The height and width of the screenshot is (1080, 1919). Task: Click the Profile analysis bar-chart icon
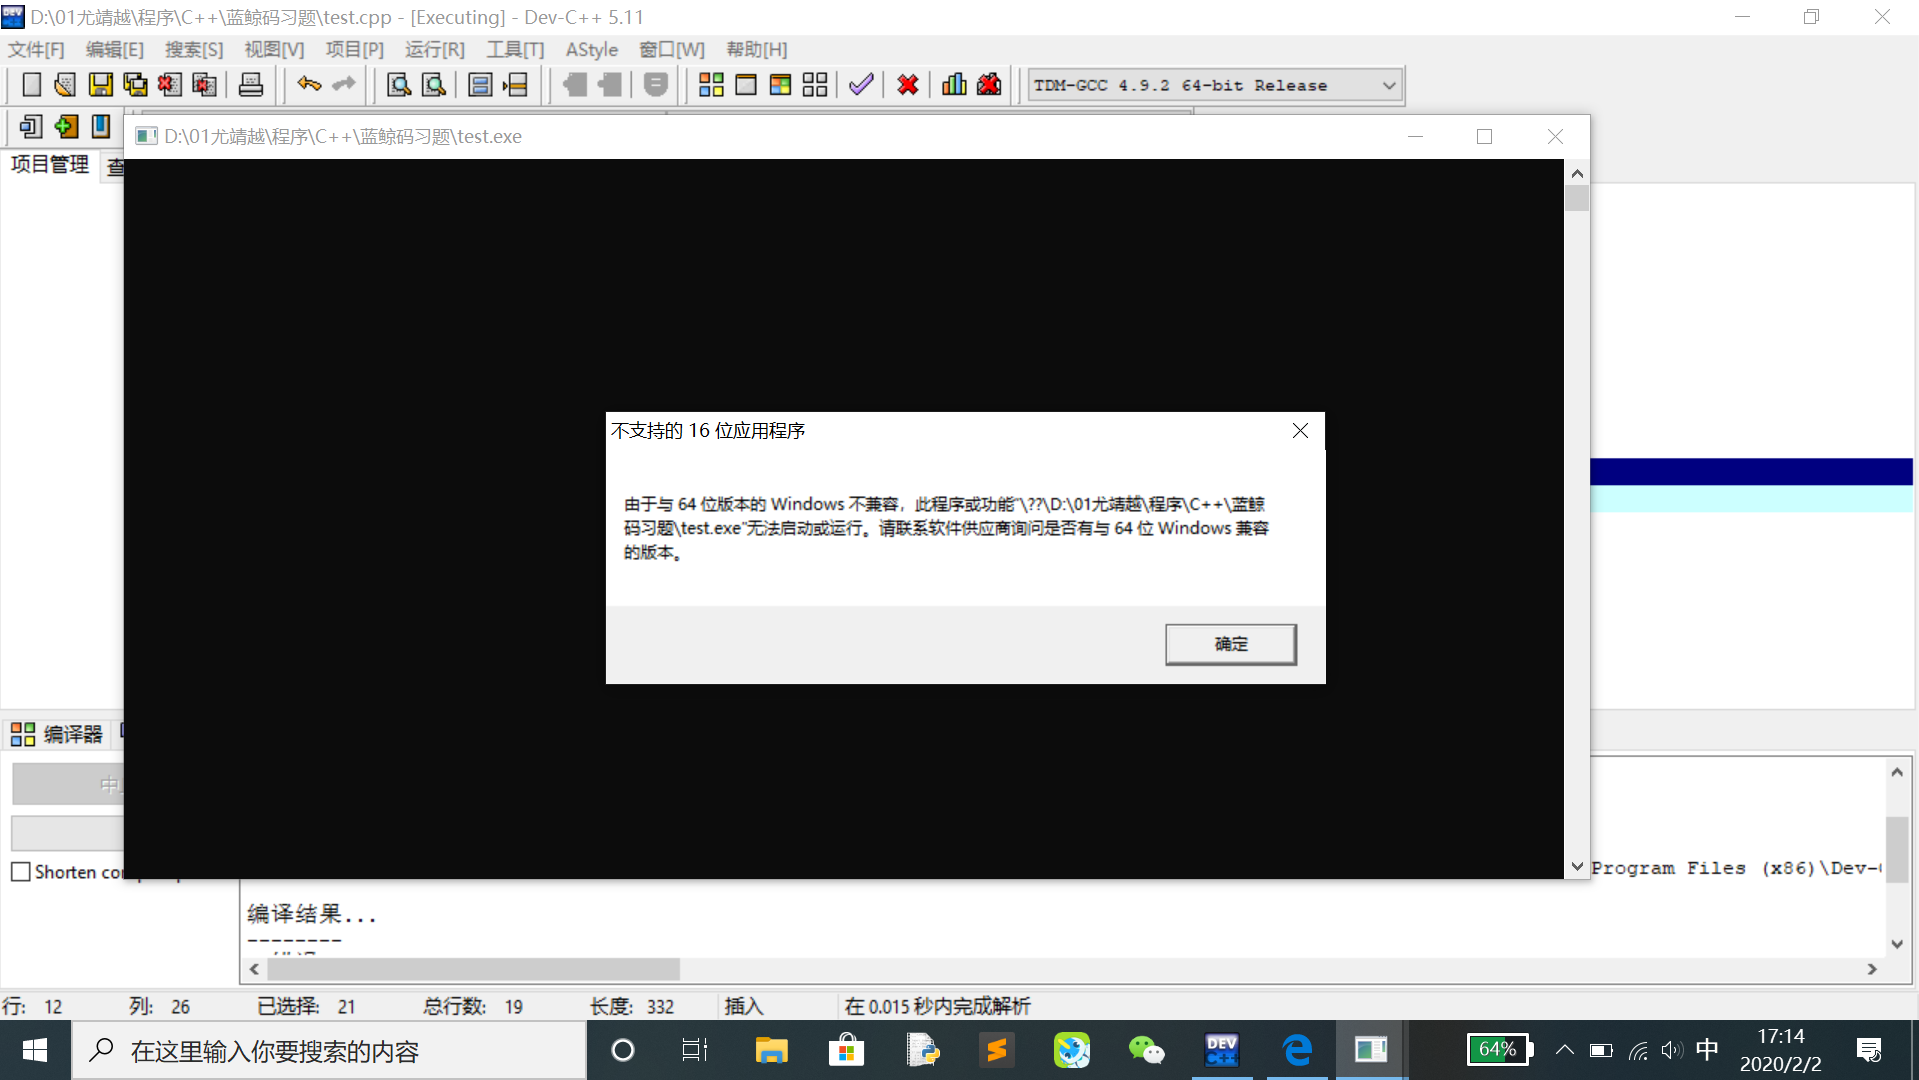point(954,85)
